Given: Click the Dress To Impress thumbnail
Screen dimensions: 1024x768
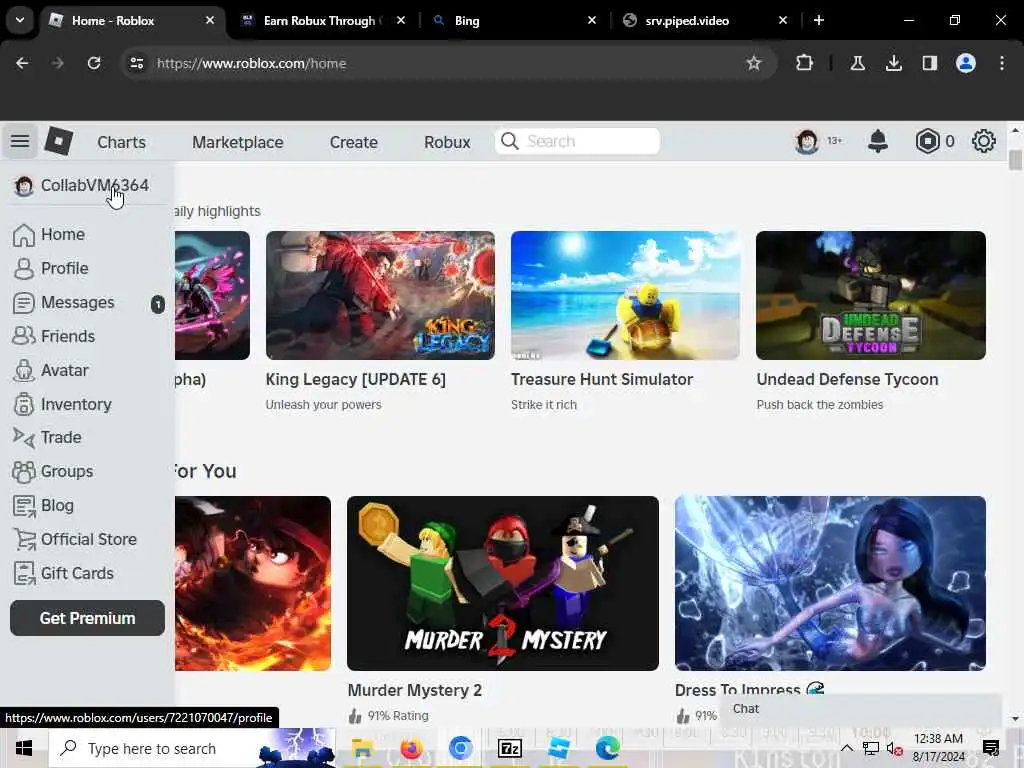Looking at the screenshot, I should pyautogui.click(x=830, y=583).
